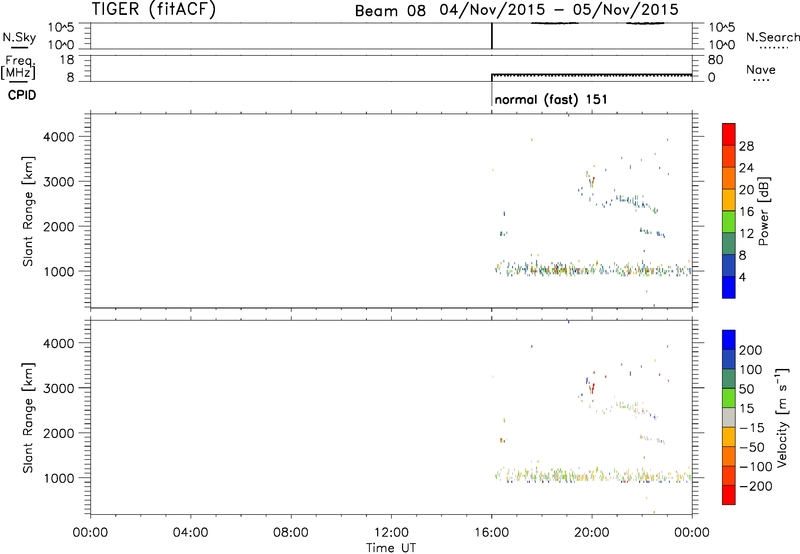Select the -15 velocity tick value
The width and height of the screenshot is (800, 554).
click(x=752, y=427)
